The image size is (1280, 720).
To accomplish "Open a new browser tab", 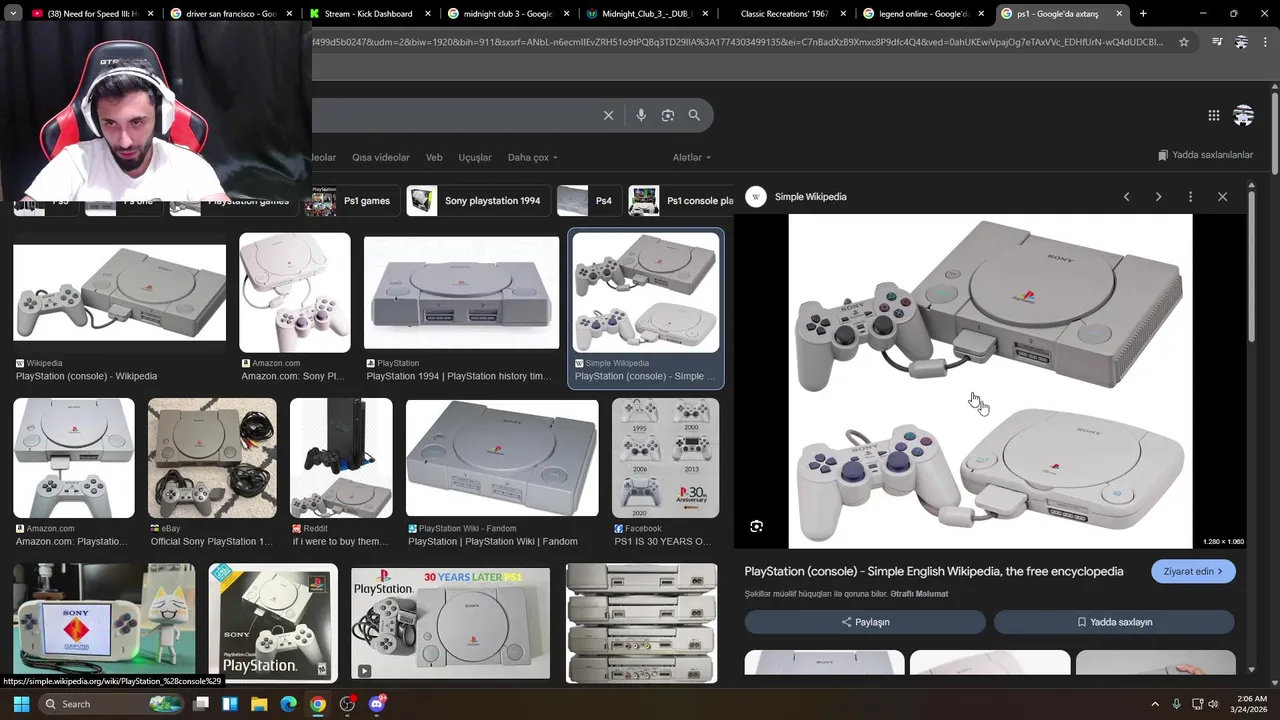I will [1143, 14].
